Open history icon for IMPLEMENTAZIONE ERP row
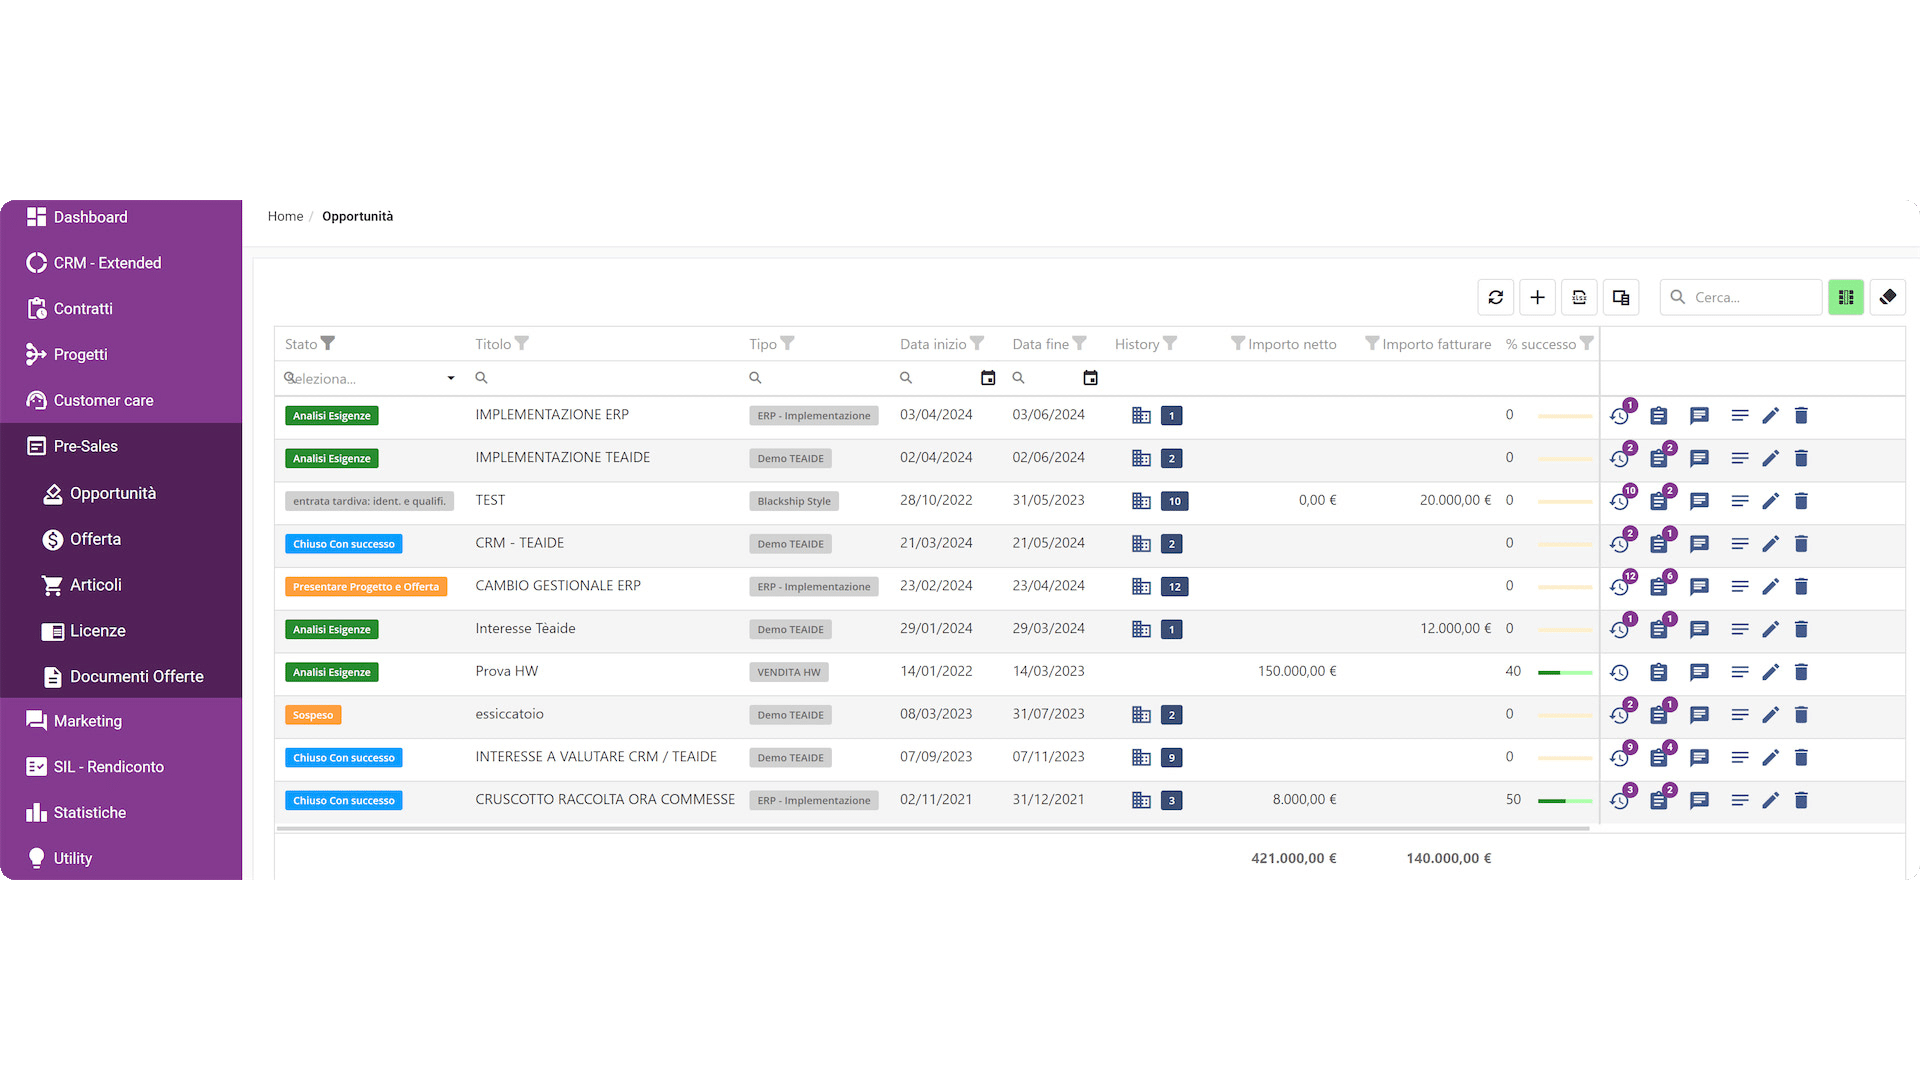 tap(1620, 416)
